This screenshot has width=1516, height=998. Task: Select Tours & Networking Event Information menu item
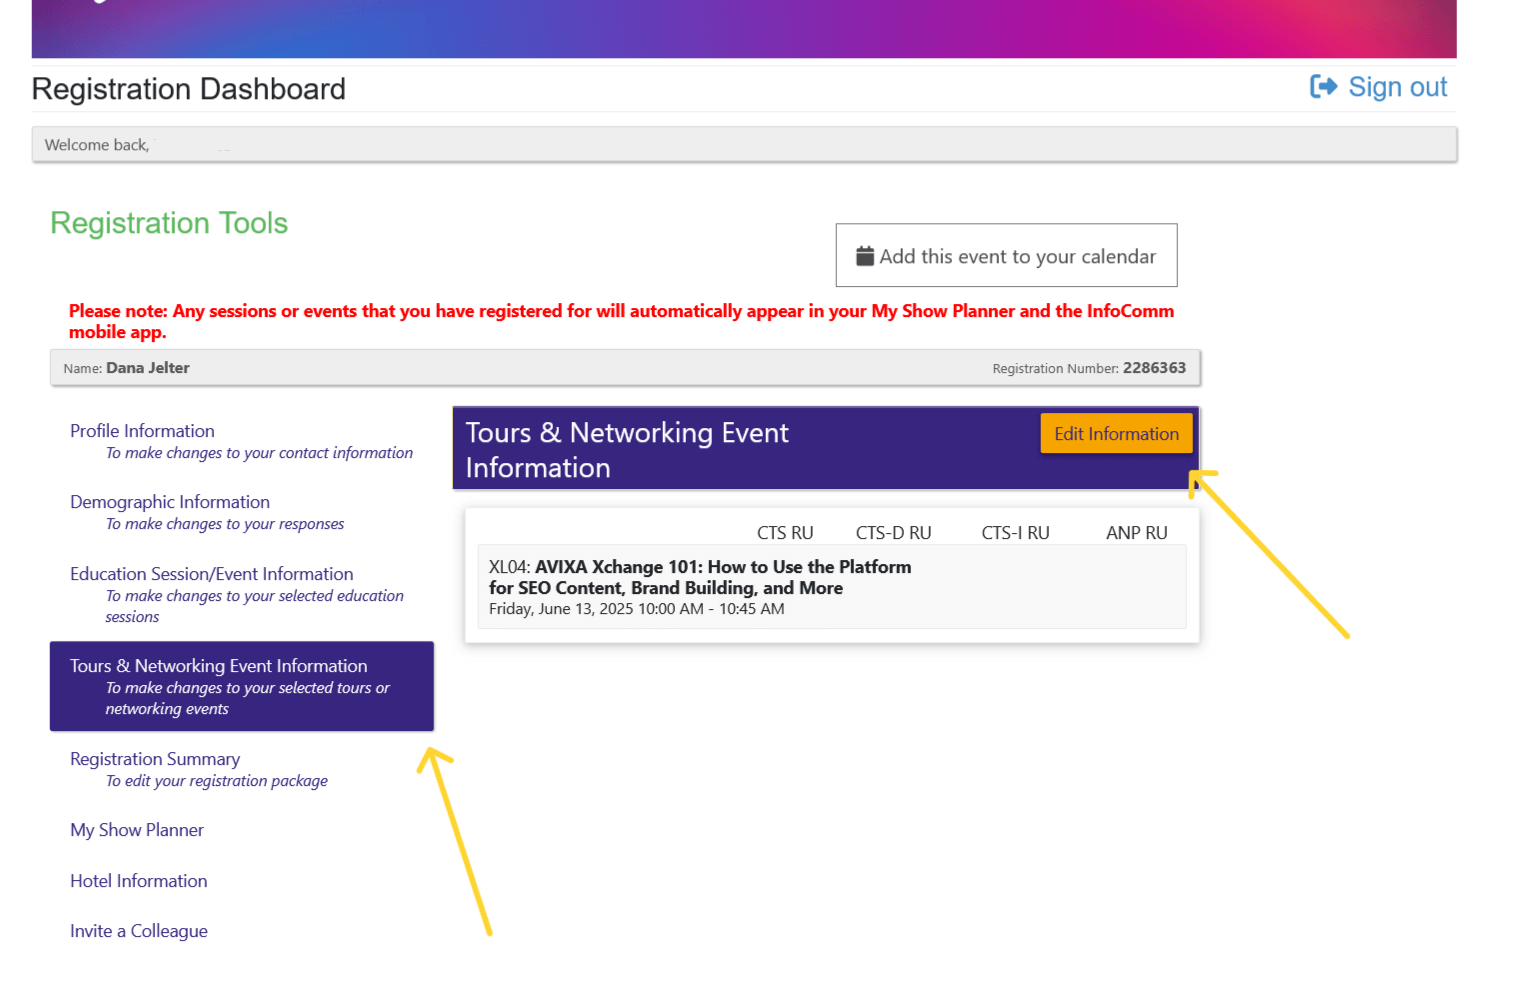pyautogui.click(x=219, y=666)
